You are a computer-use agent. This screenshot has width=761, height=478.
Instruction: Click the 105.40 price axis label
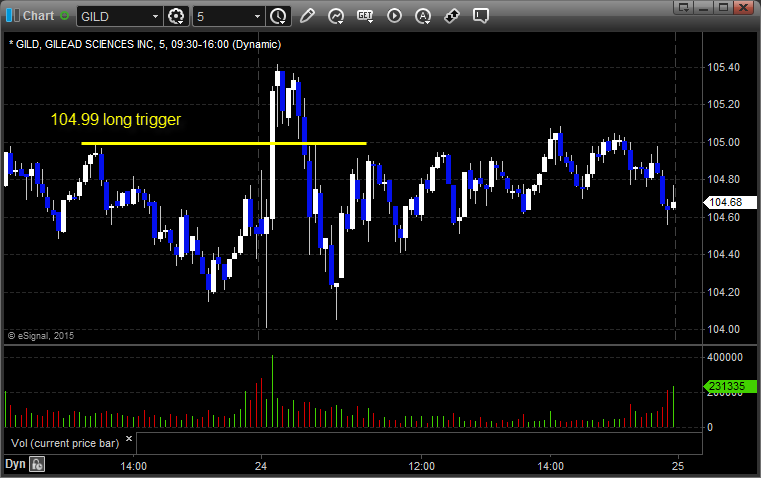click(x=724, y=67)
